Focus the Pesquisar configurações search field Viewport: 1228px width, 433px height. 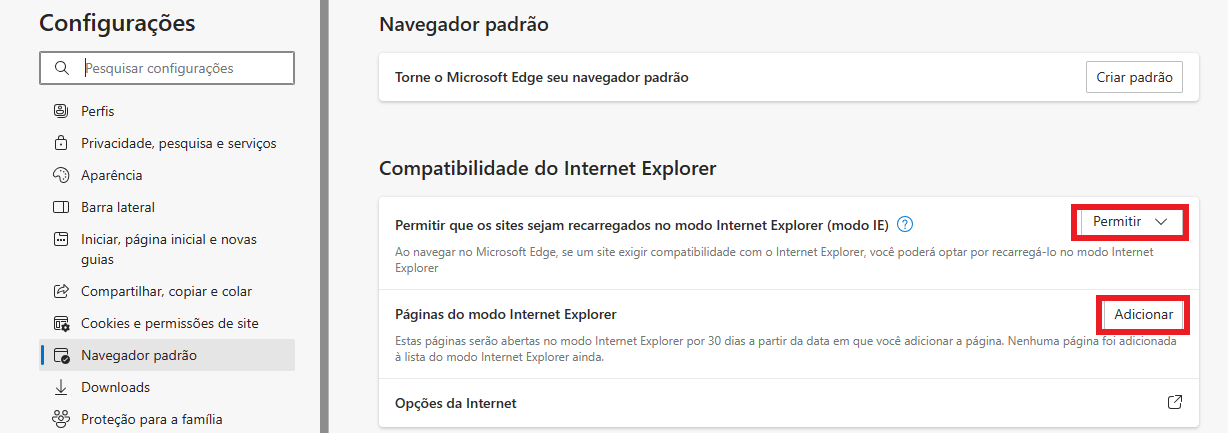pyautogui.click(x=167, y=68)
